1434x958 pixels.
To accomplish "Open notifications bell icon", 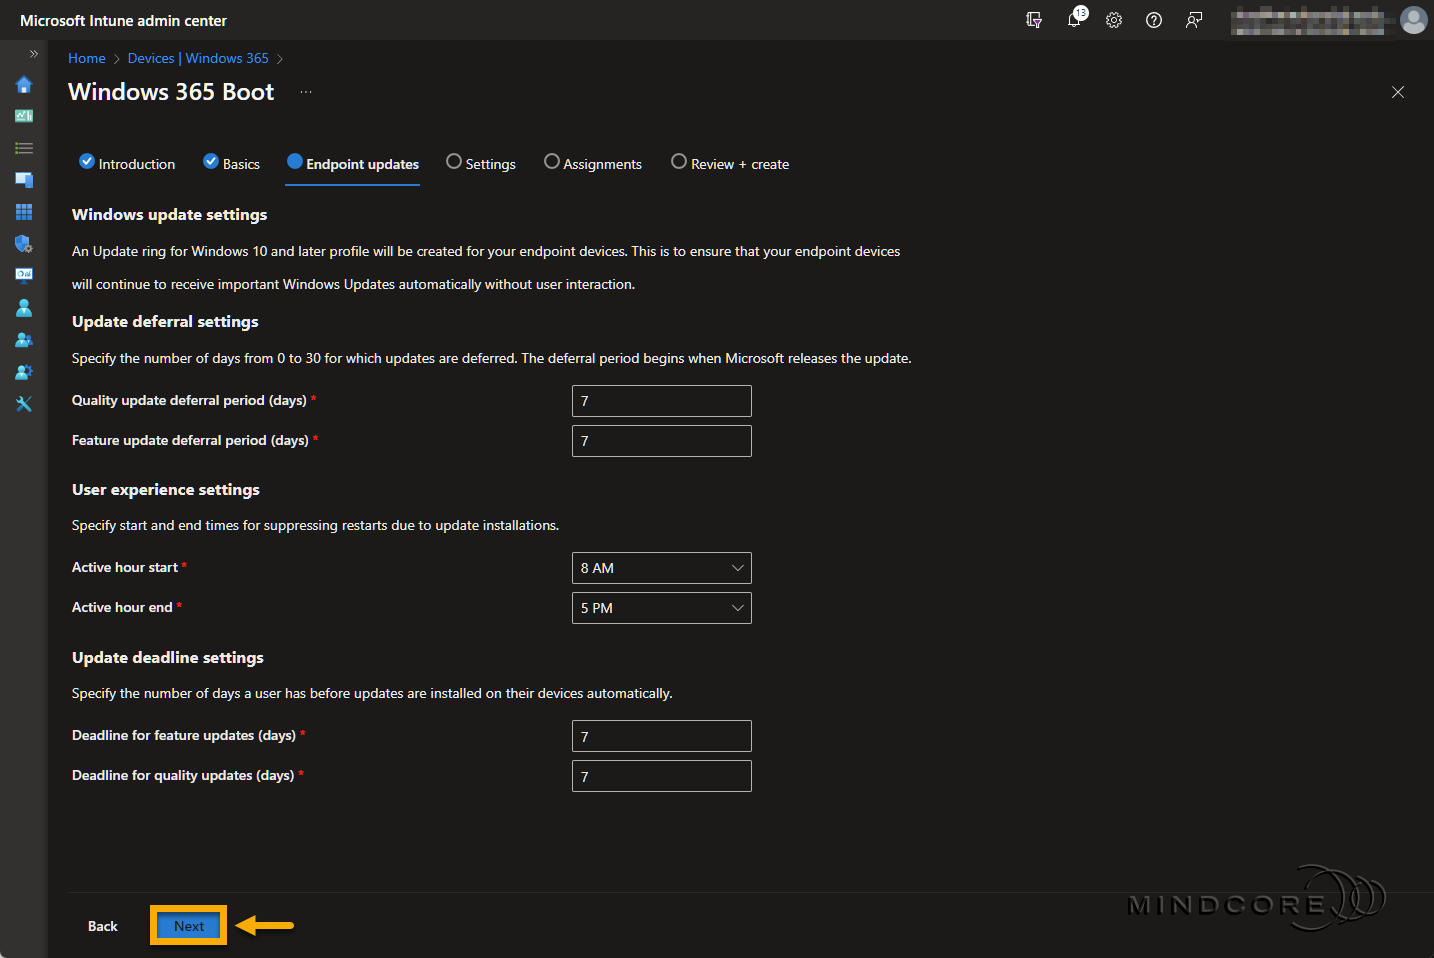I will (x=1075, y=20).
